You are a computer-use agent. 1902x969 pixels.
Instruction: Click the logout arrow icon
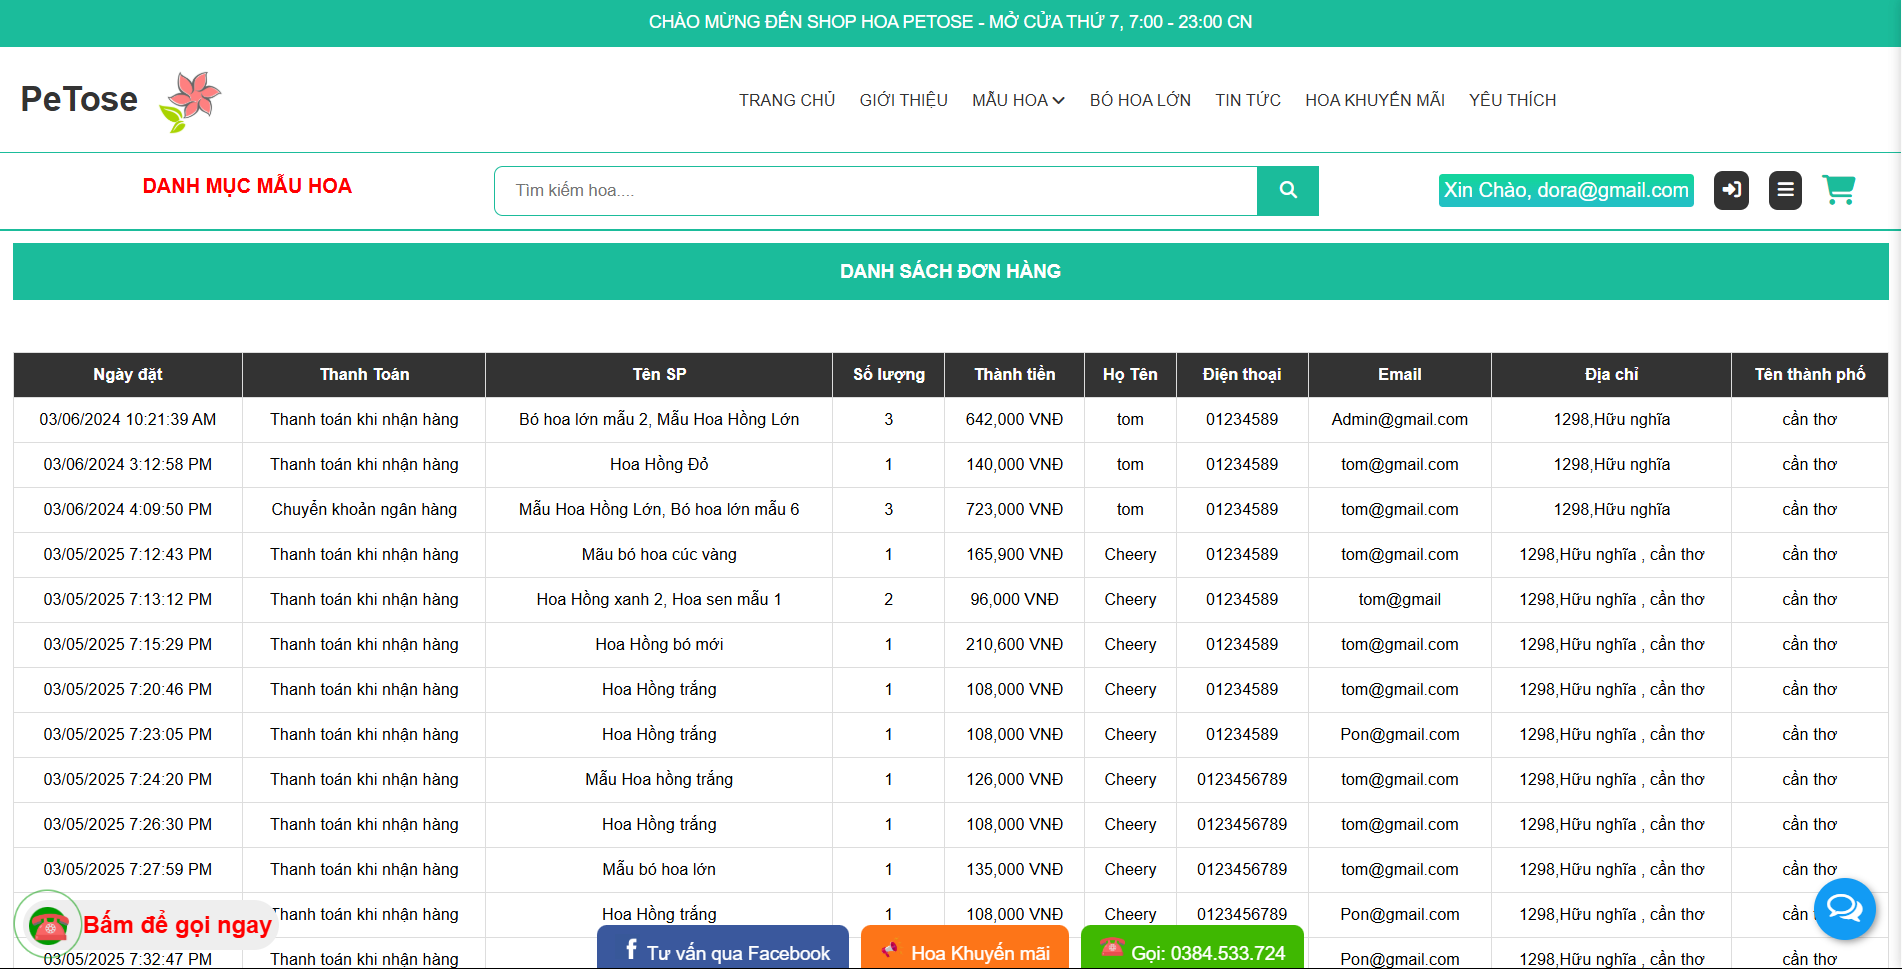point(1731,190)
